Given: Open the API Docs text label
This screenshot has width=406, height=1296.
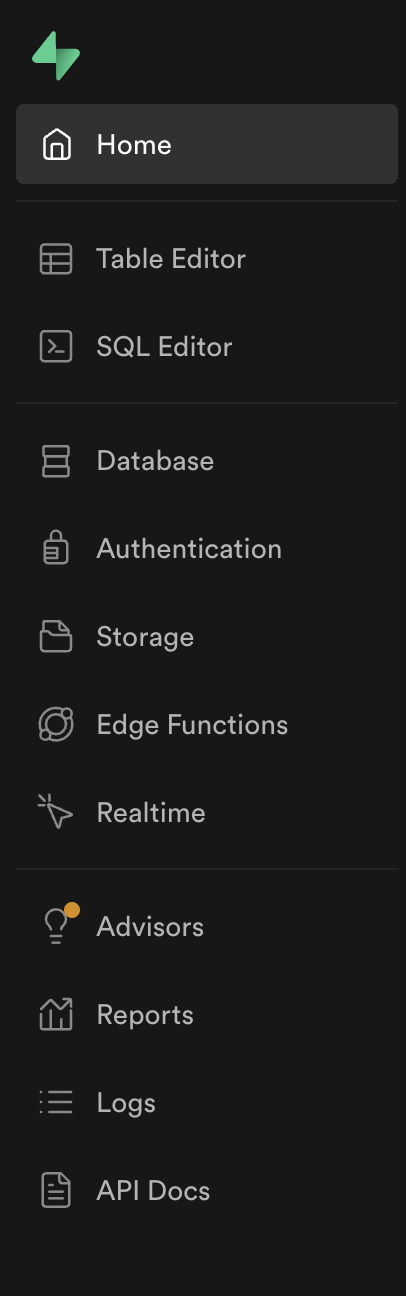Looking at the screenshot, I should [x=153, y=1191].
